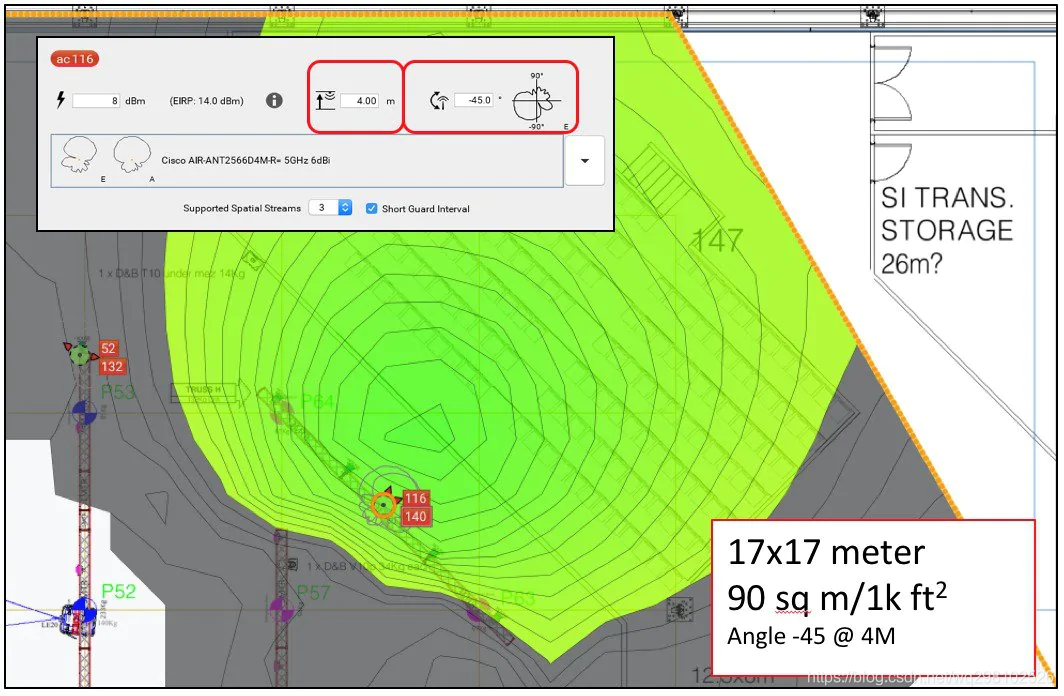Click the elevation pattern dial diagram
The width and height of the screenshot is (1064, 696).
point(537,102)
